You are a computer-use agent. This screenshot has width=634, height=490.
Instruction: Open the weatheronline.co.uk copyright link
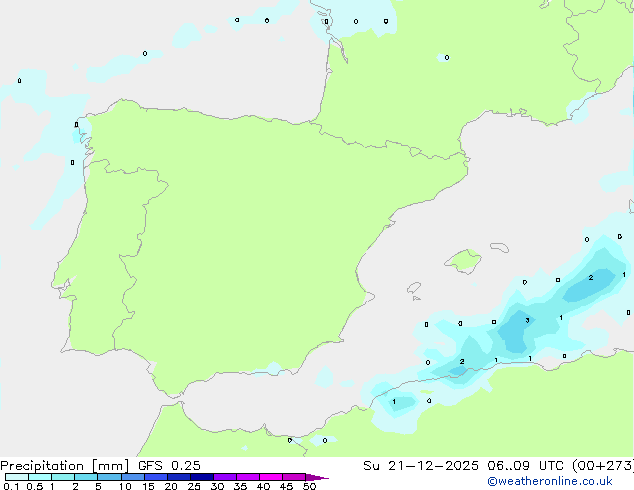click(550, 481)
